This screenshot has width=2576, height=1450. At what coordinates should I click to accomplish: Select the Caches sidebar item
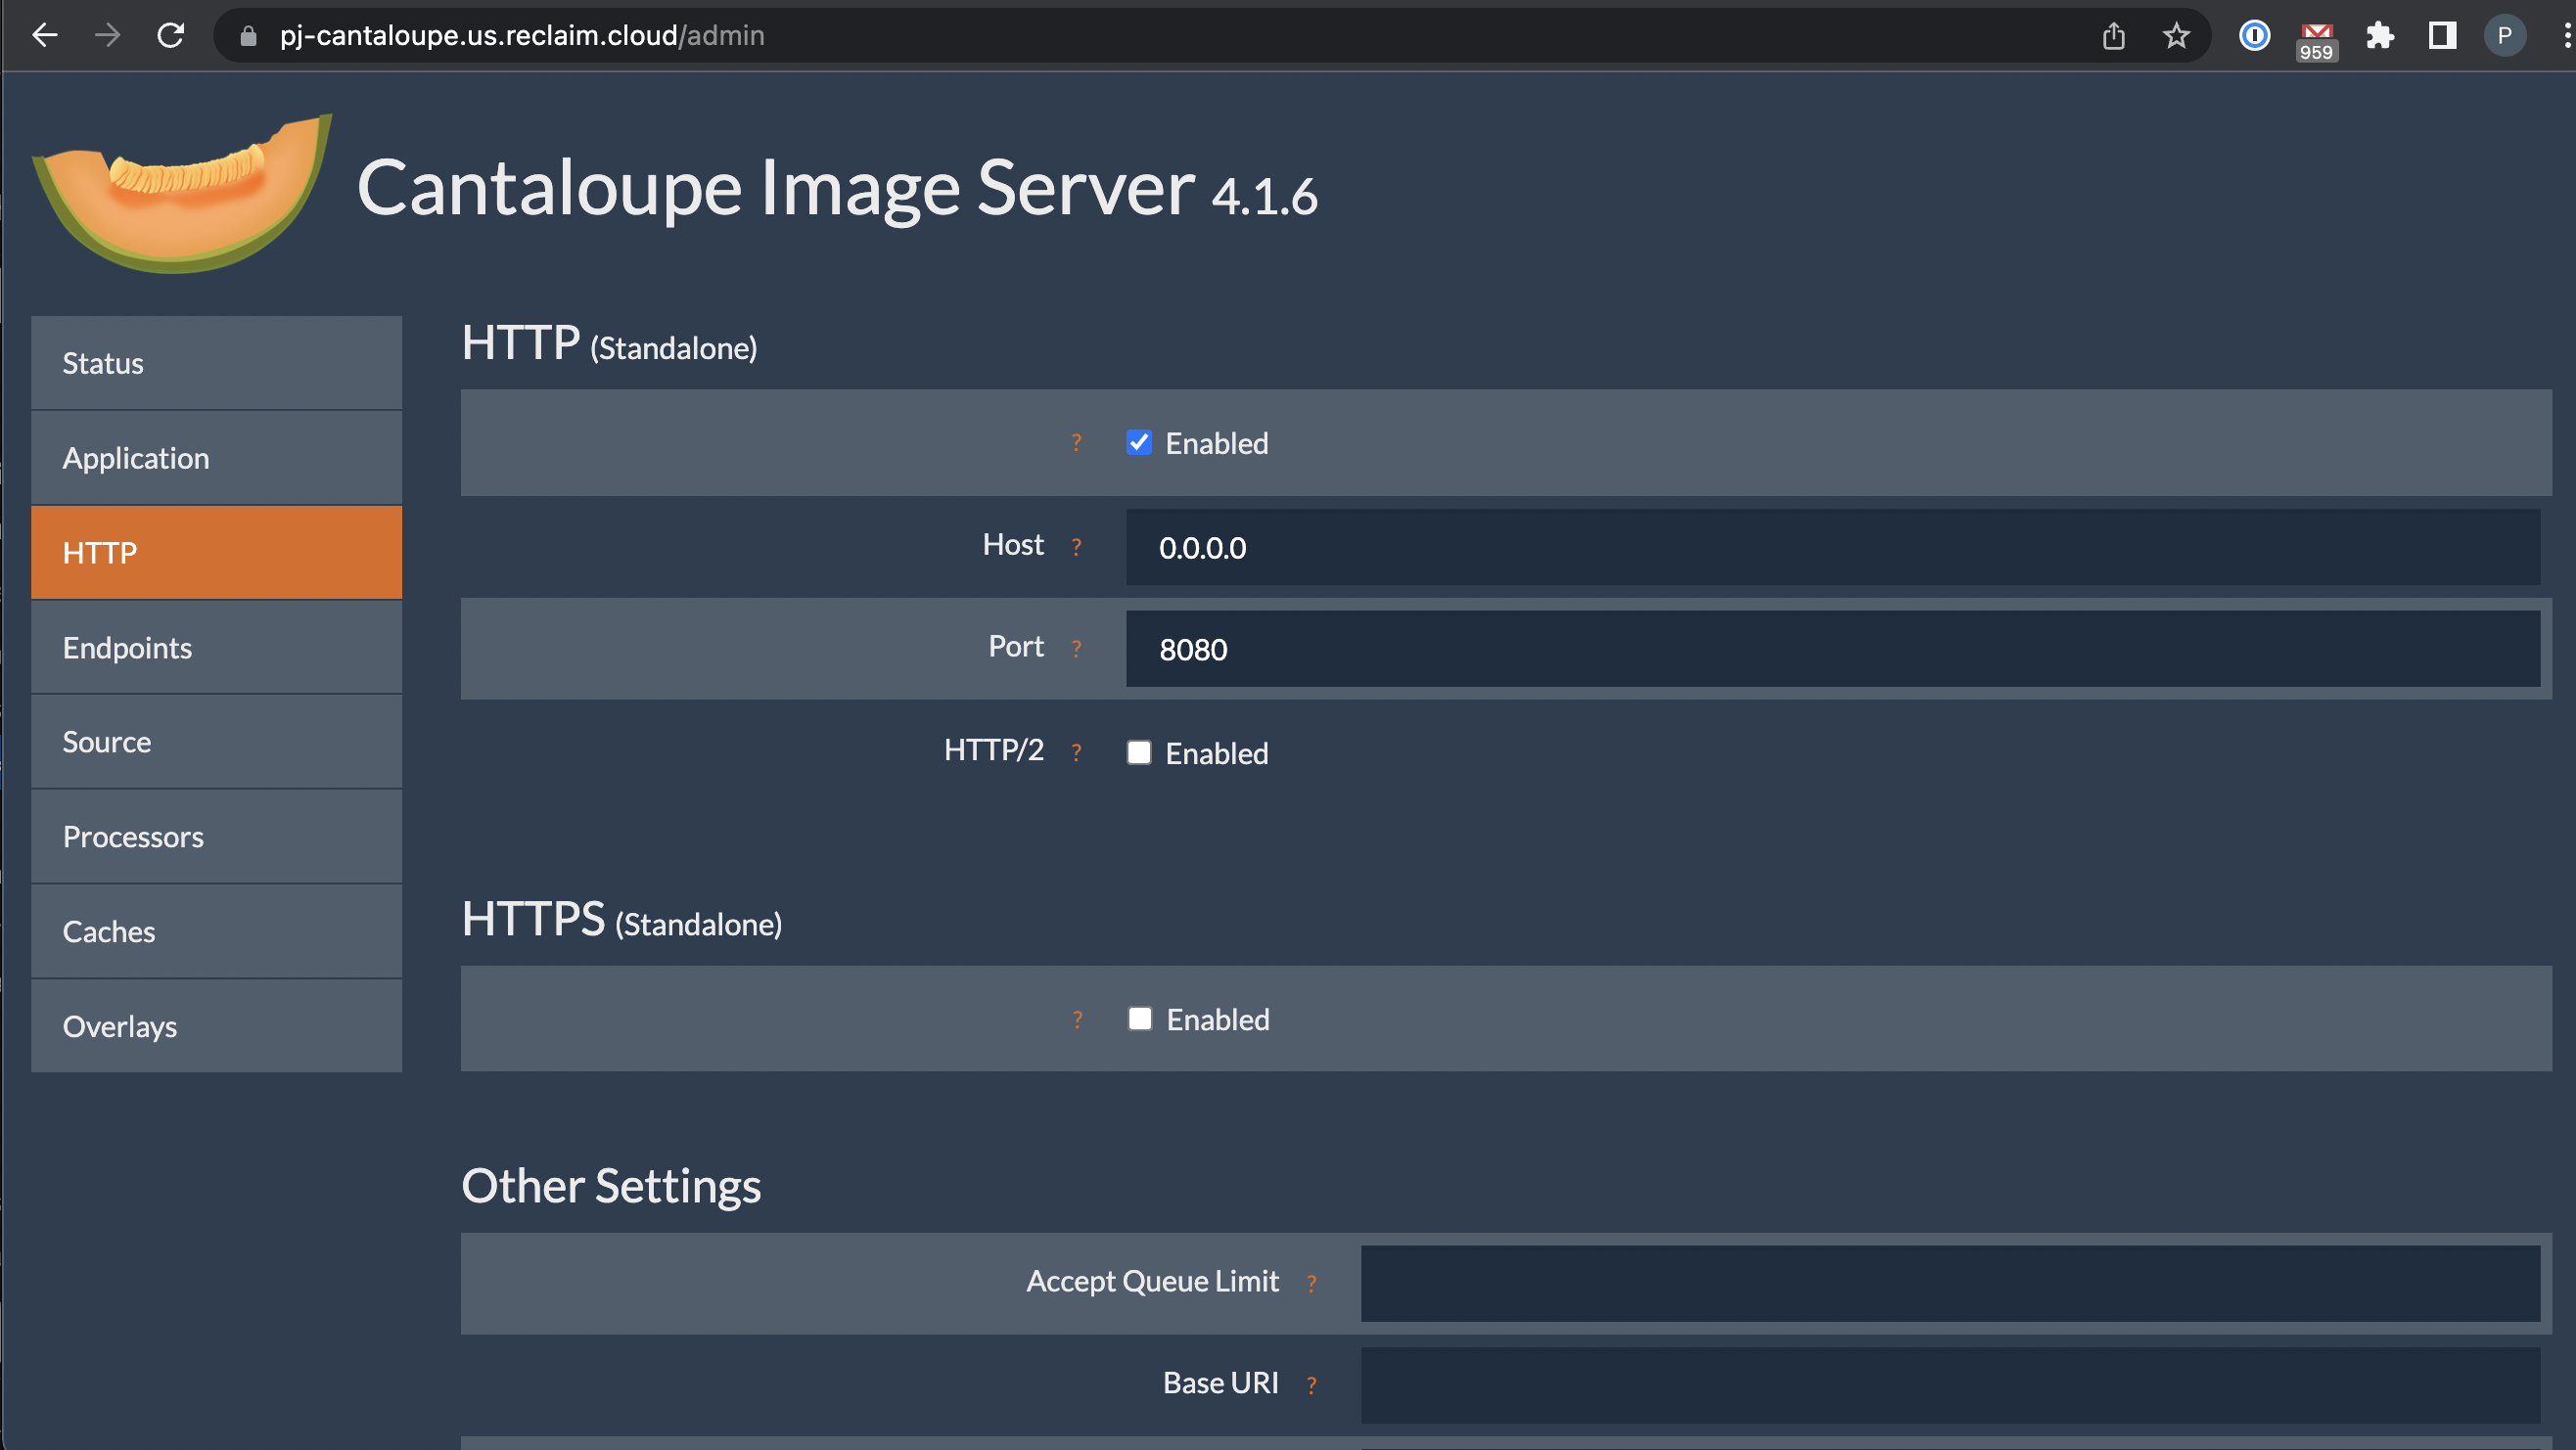[x=216, y=932]
